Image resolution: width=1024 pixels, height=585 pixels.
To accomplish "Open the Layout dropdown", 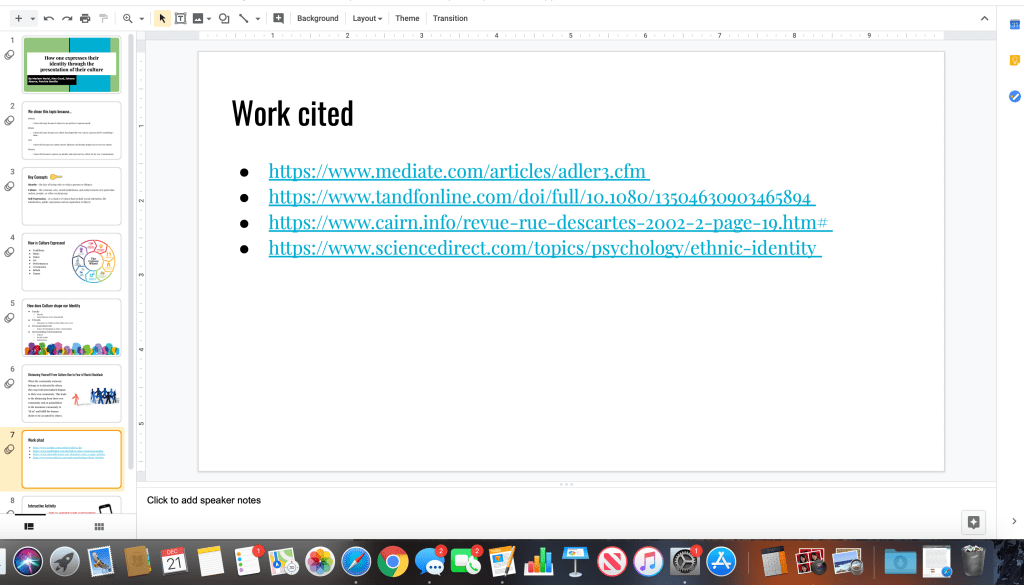I will [367, 18].
